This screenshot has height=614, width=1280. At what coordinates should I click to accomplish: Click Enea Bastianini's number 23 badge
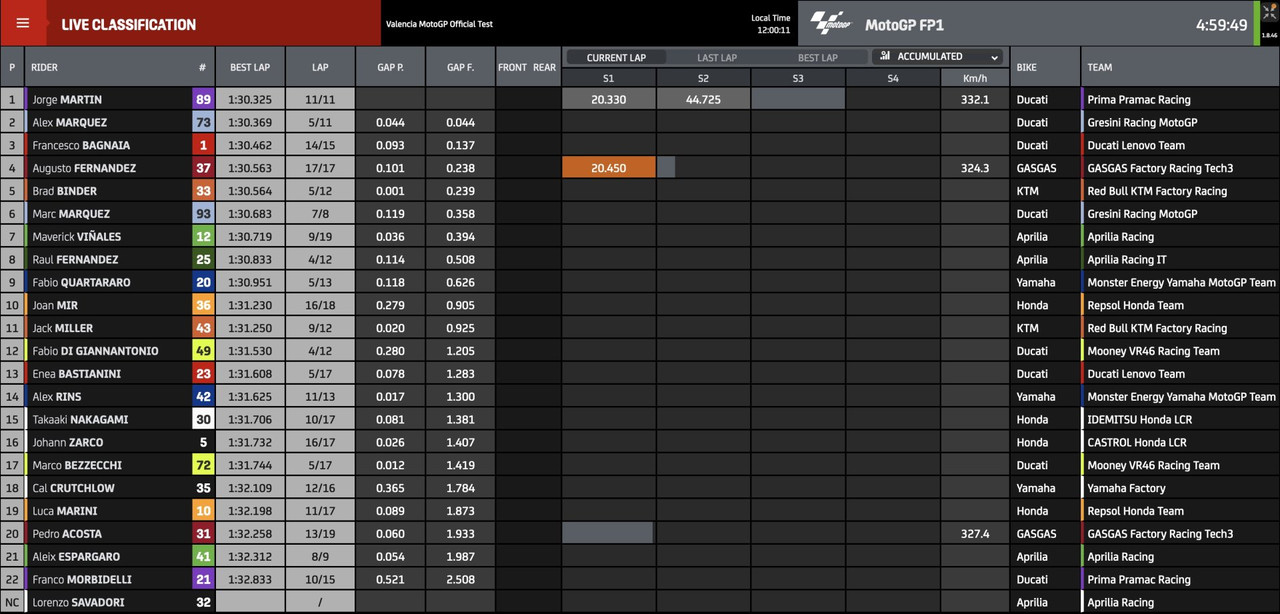click(x=203, y=373)
